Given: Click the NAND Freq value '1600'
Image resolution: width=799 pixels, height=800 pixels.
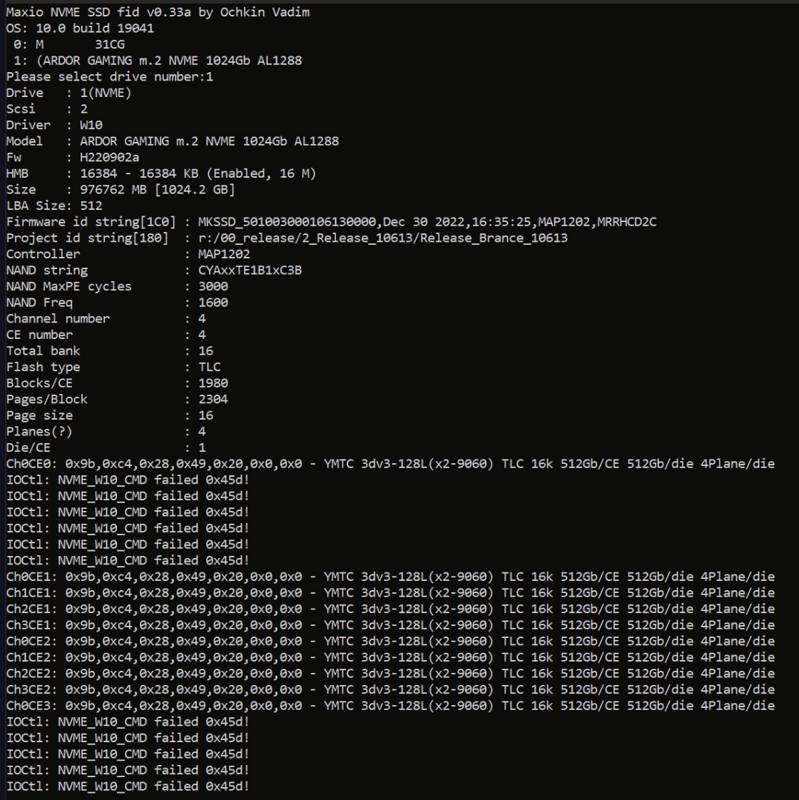Looking at the screenshot, I should [213, 303].
